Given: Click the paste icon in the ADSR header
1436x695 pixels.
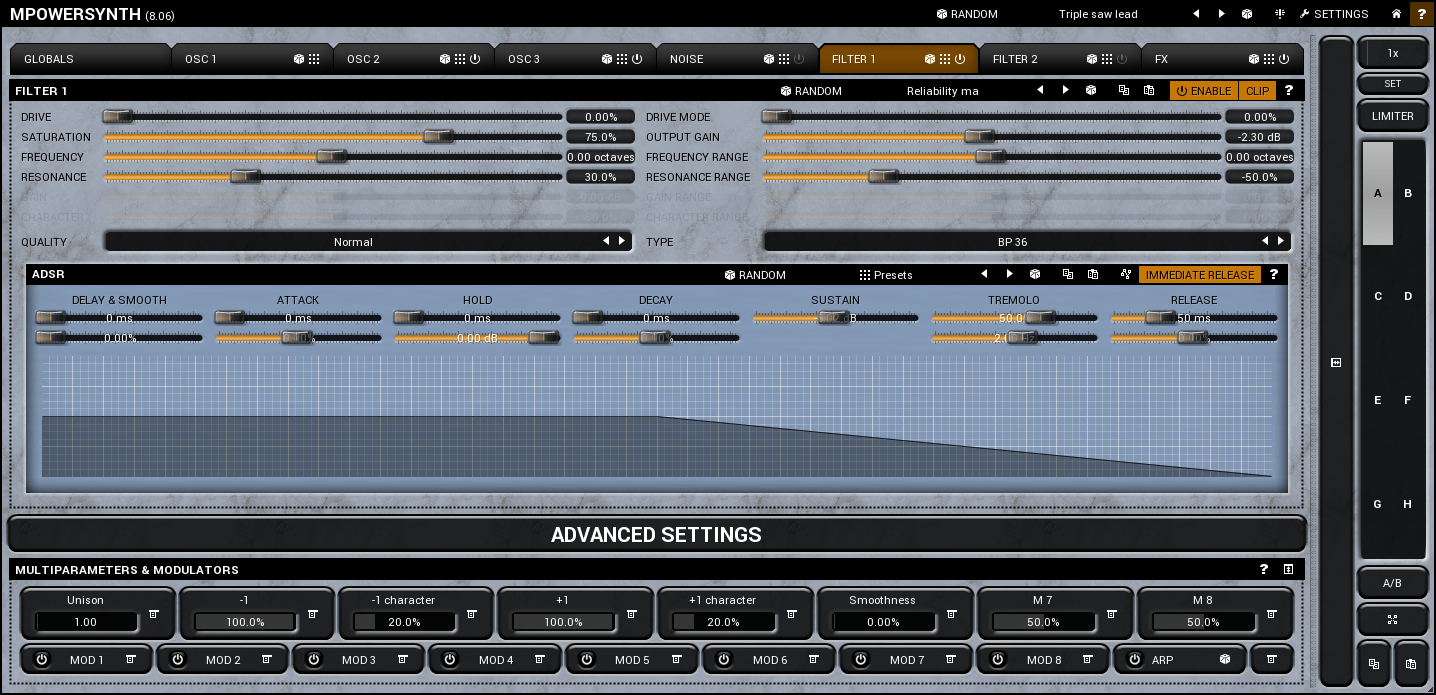Looking at the screenshot, I should coord(1093,274).
